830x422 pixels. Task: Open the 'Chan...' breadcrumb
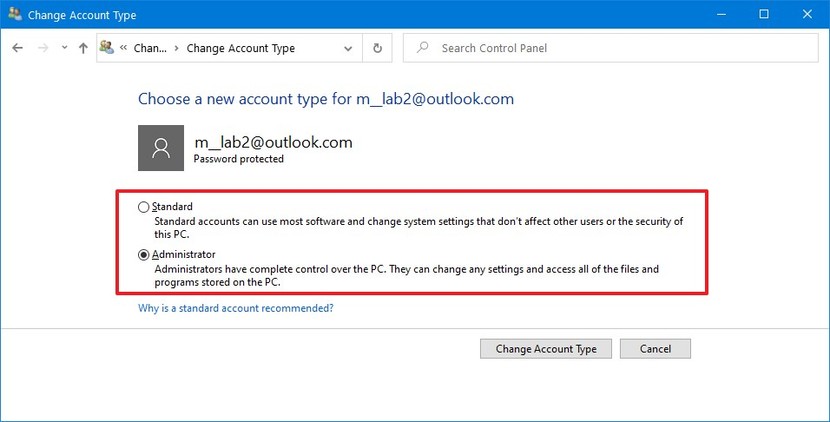coord(150,48)
